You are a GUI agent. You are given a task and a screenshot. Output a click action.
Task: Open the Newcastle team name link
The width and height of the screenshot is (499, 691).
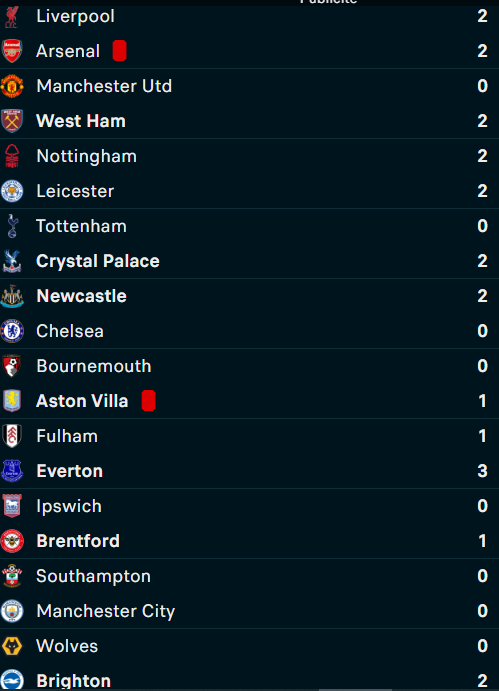[x=82, y=296]
